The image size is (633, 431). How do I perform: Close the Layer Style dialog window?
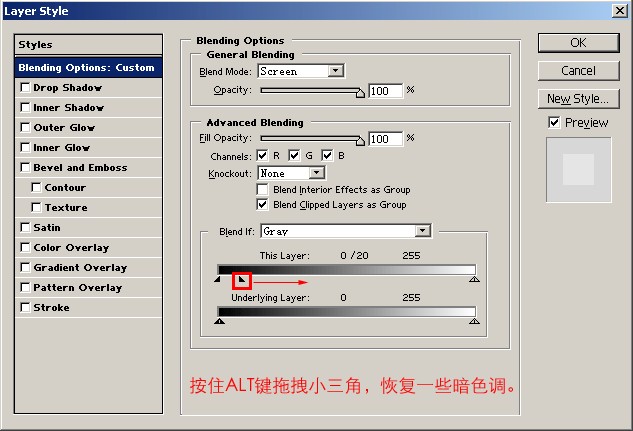619,10
